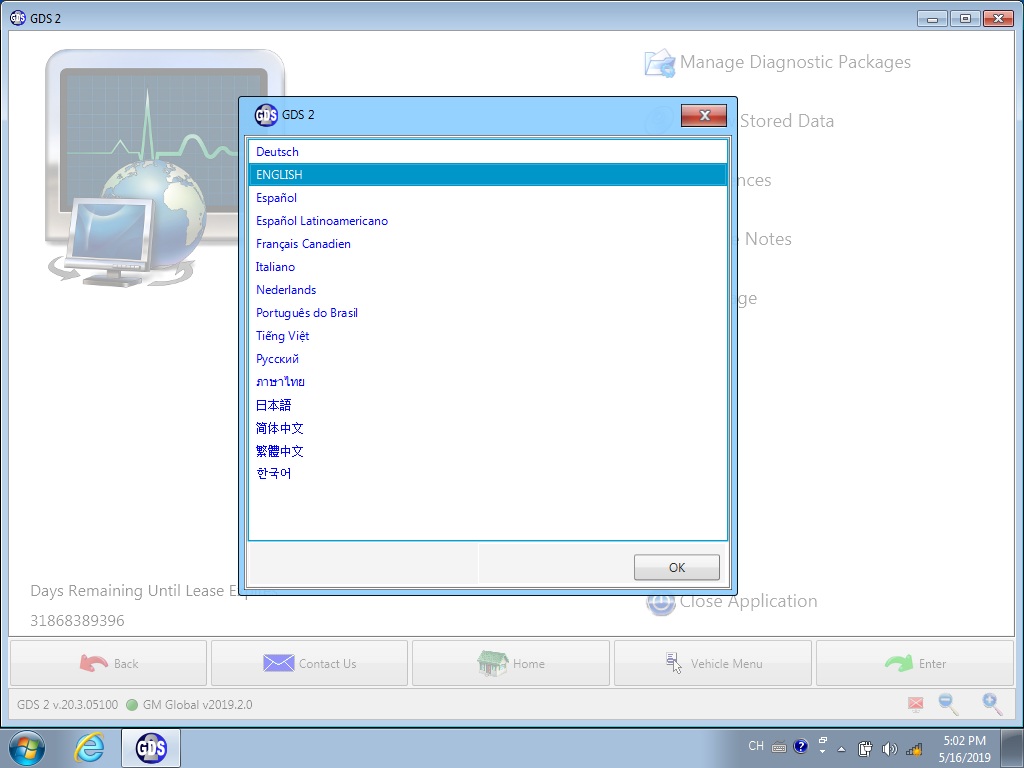Viewport: 1024px width, 768px height.
Task: Click the Manage Diagnostic Packages folder icon
Action: pos(660,63)
